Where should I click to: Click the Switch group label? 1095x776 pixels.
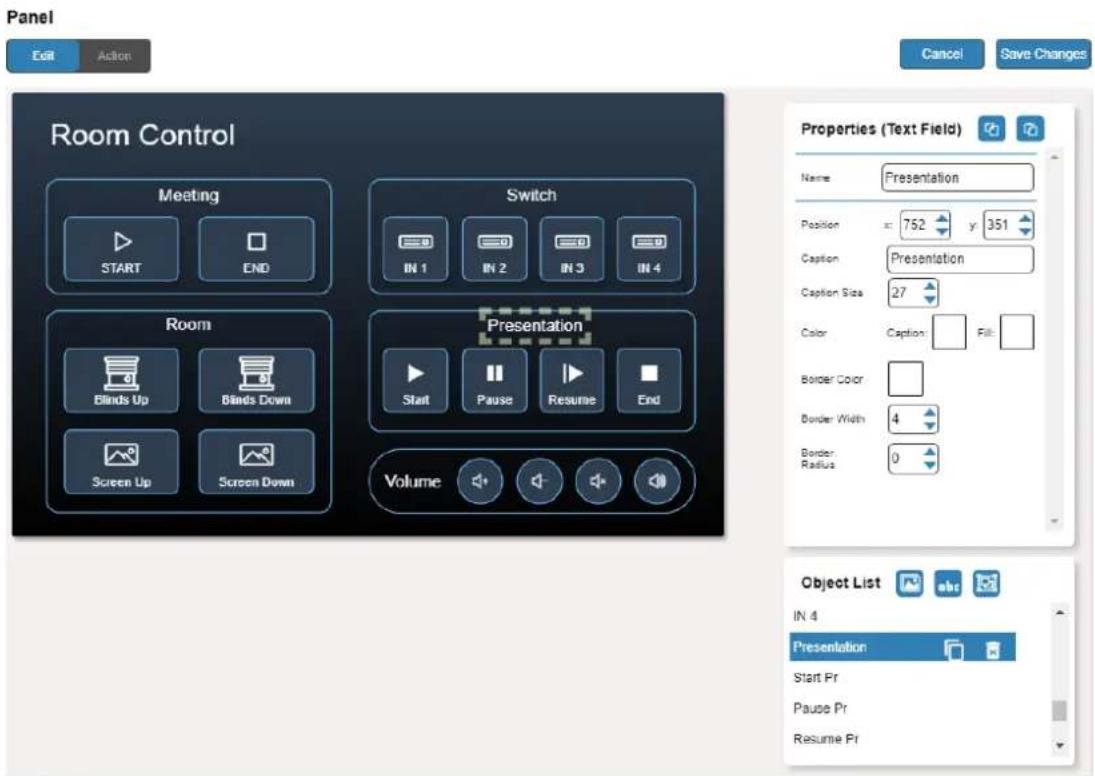point(531,196)
